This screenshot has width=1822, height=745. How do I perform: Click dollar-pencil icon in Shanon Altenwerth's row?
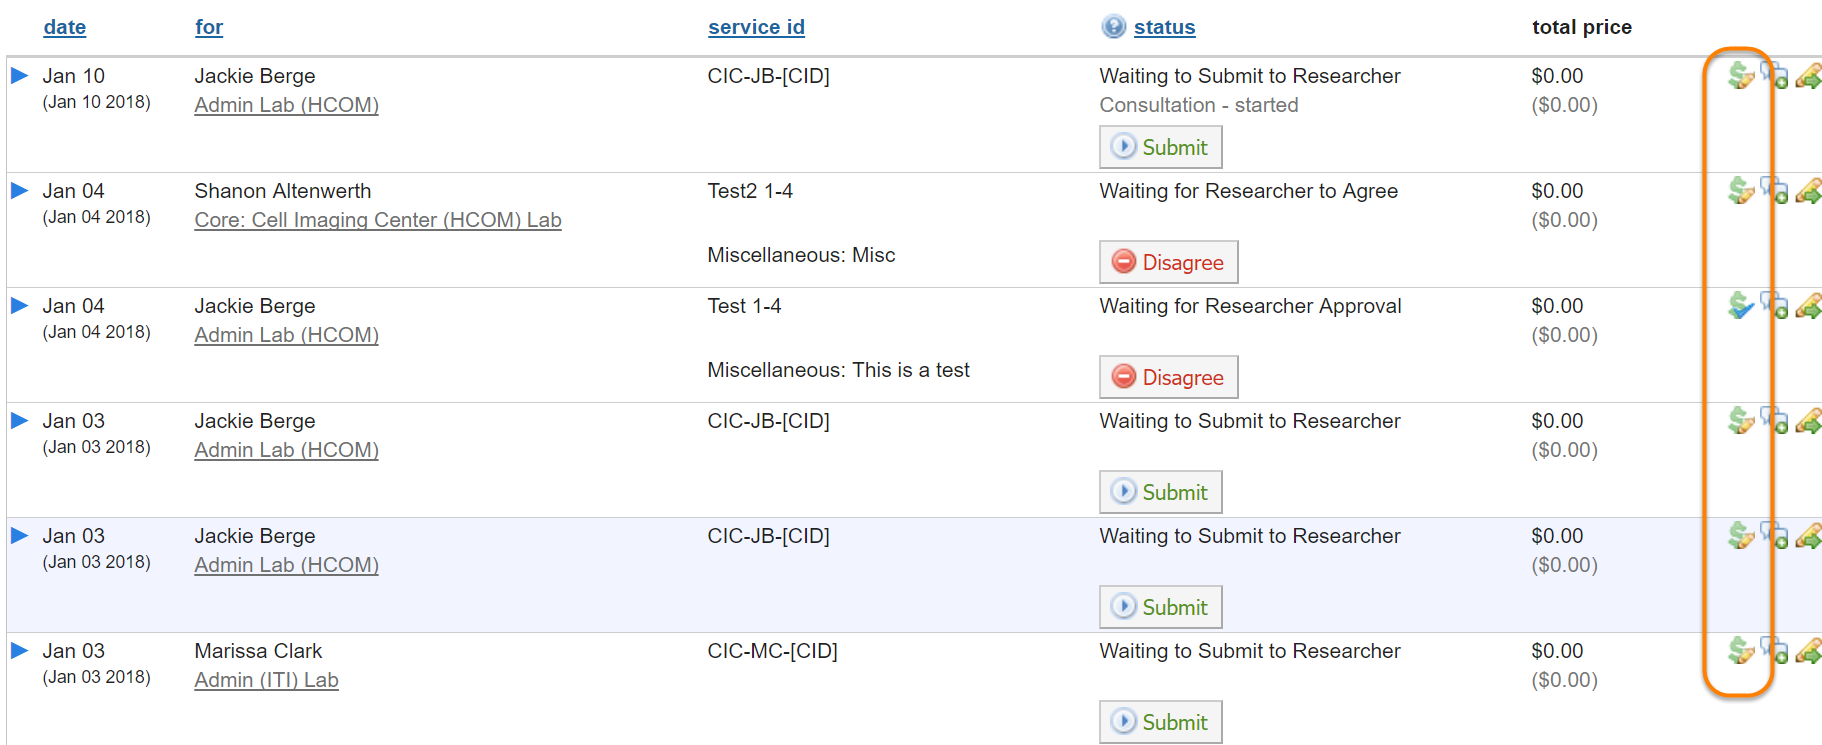pos(1741,191)
